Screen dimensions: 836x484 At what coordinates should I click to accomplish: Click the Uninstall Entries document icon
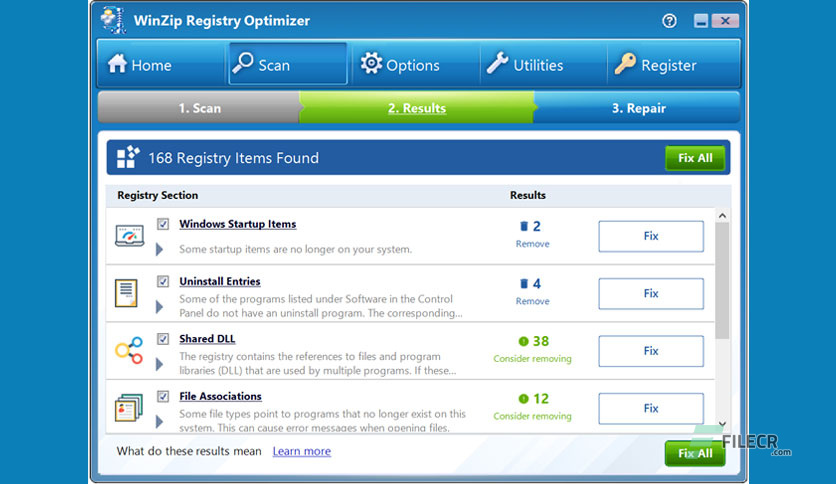click(x=126, y=293)
